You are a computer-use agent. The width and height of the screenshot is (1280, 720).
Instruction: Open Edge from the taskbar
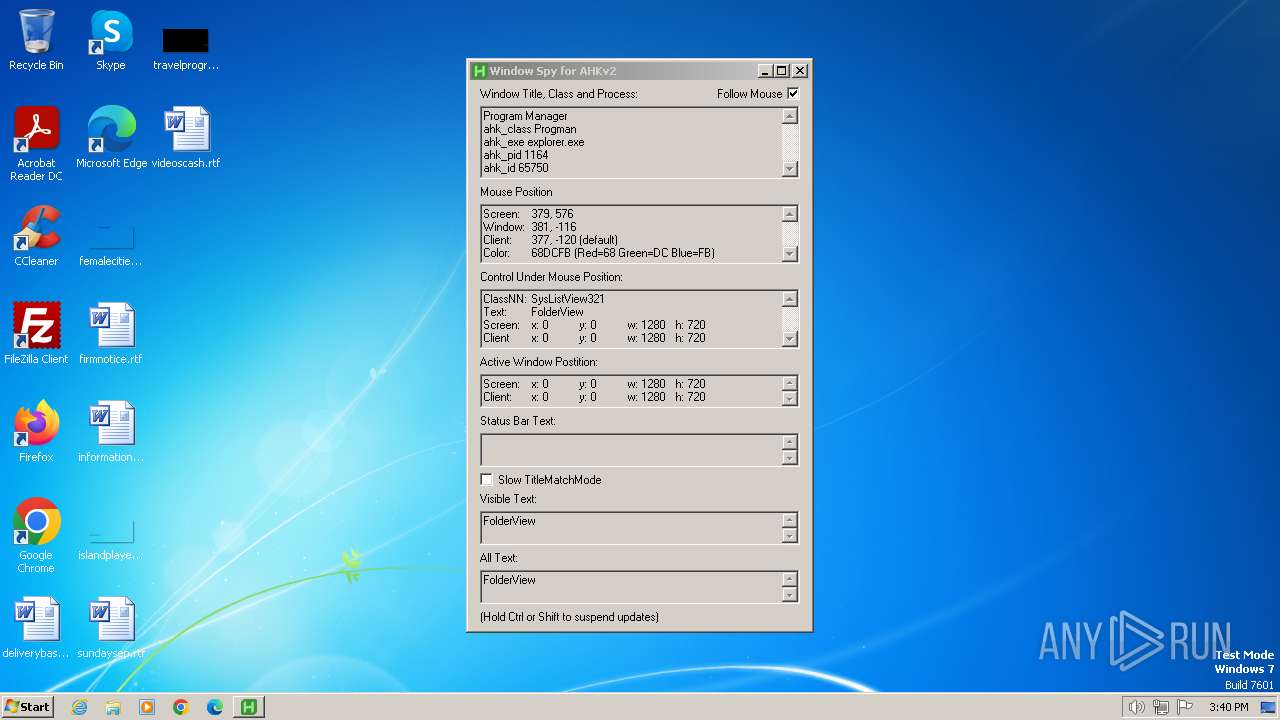(x=215, y=707)
